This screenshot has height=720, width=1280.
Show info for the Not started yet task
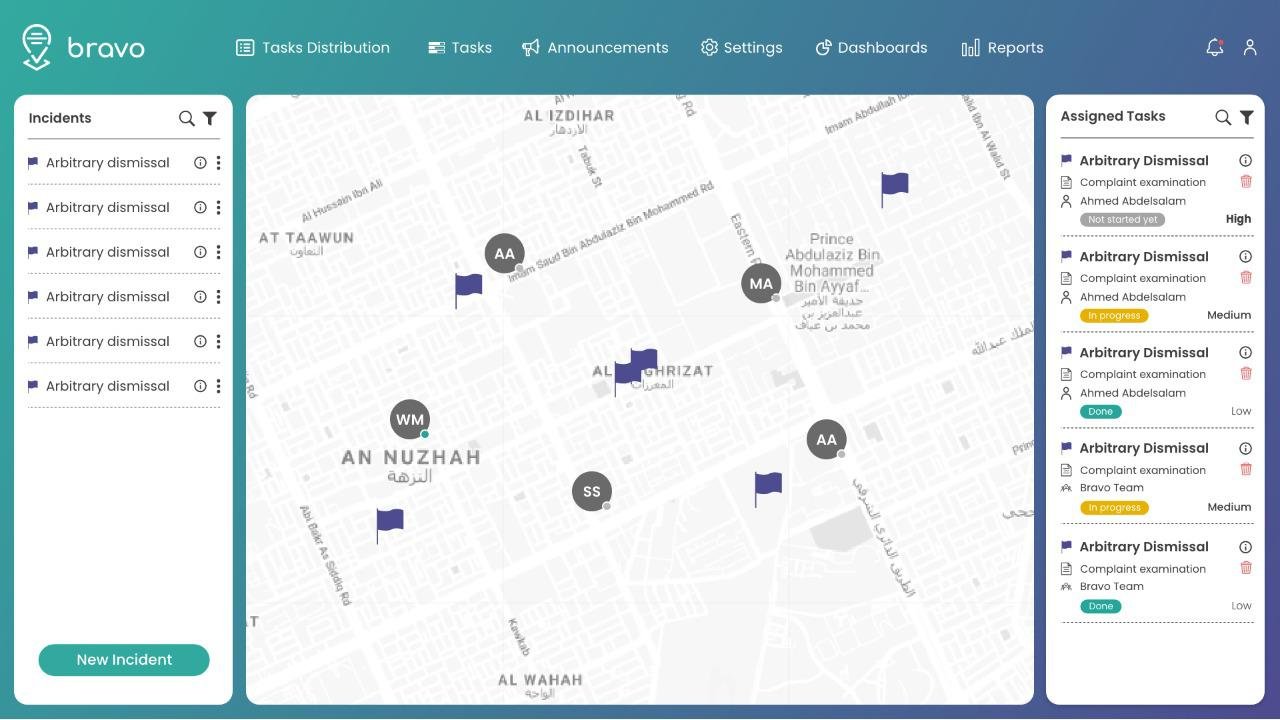pyautogui.click(x=1245, y=160)
